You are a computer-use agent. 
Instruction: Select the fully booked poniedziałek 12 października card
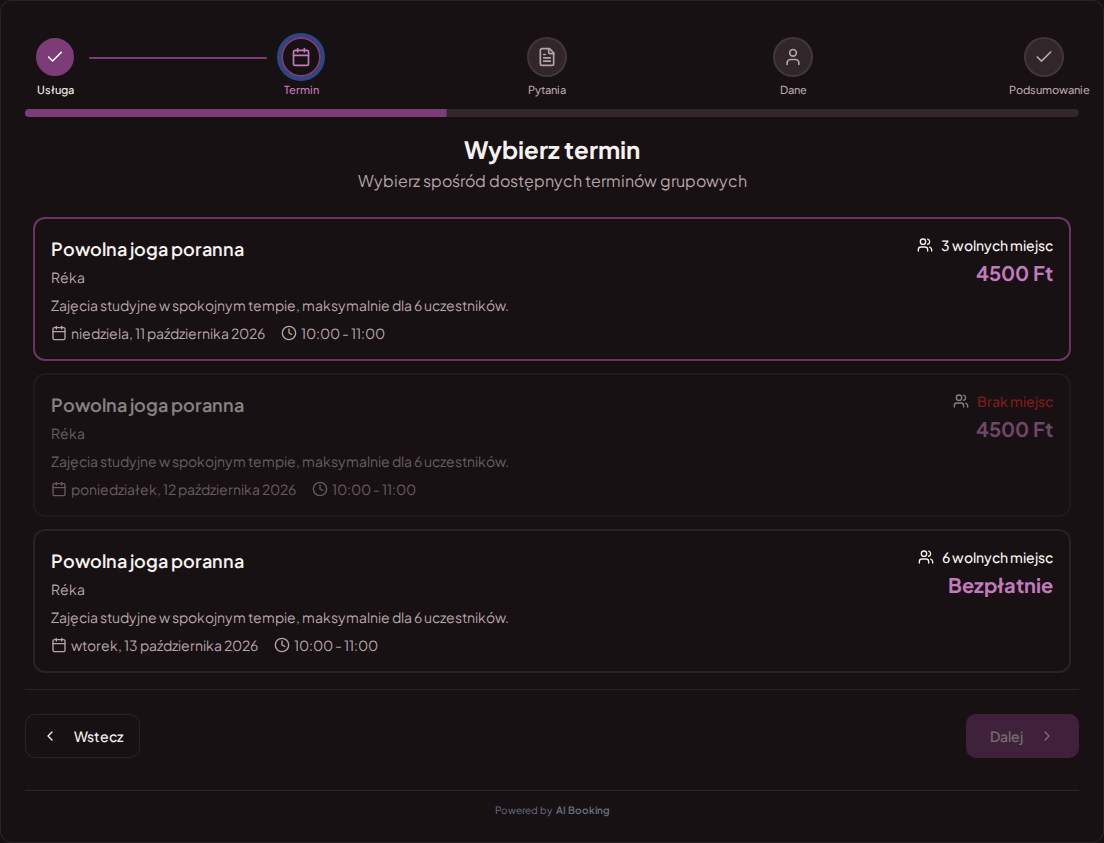[552, 445]
